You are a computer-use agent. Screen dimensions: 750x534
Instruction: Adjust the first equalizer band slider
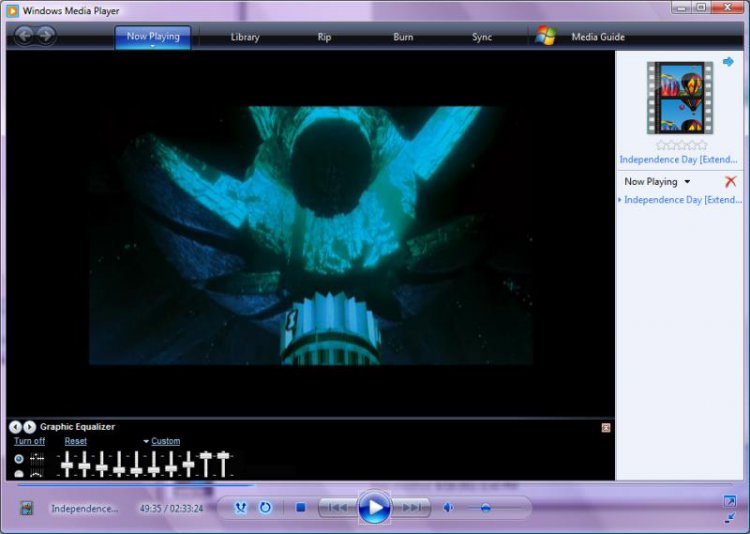[x=67, y=465]
